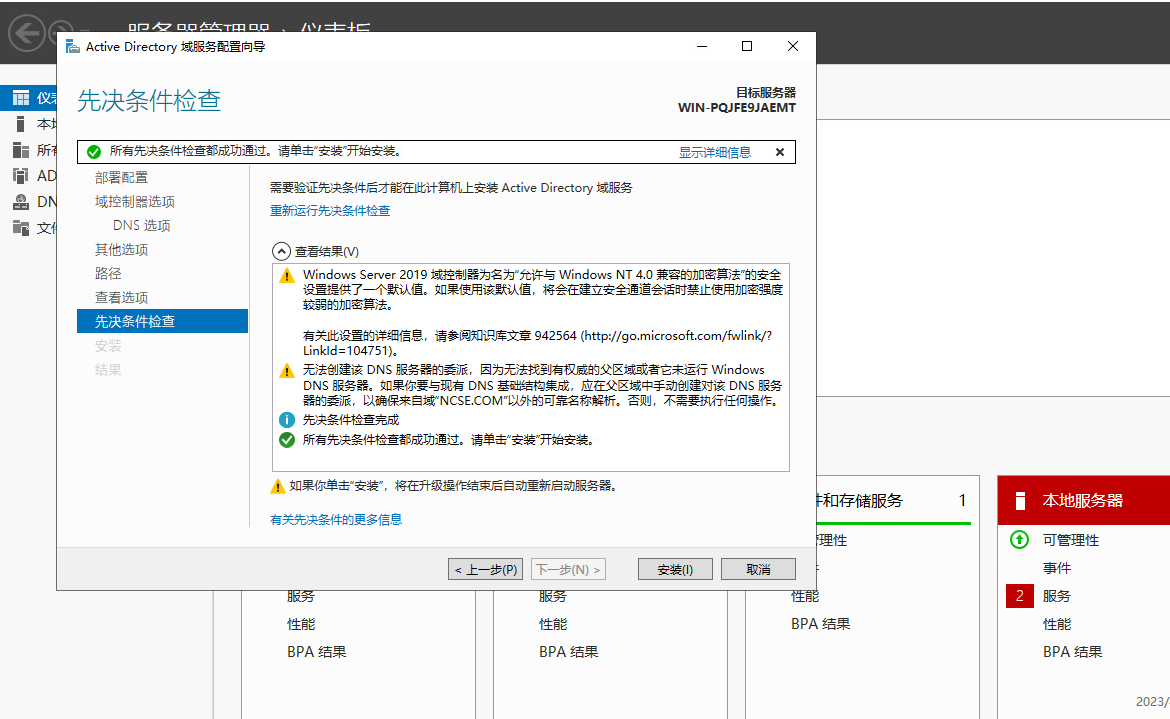
Task: Click the AD DS wizard title bar icon
Action: (72, 47)
